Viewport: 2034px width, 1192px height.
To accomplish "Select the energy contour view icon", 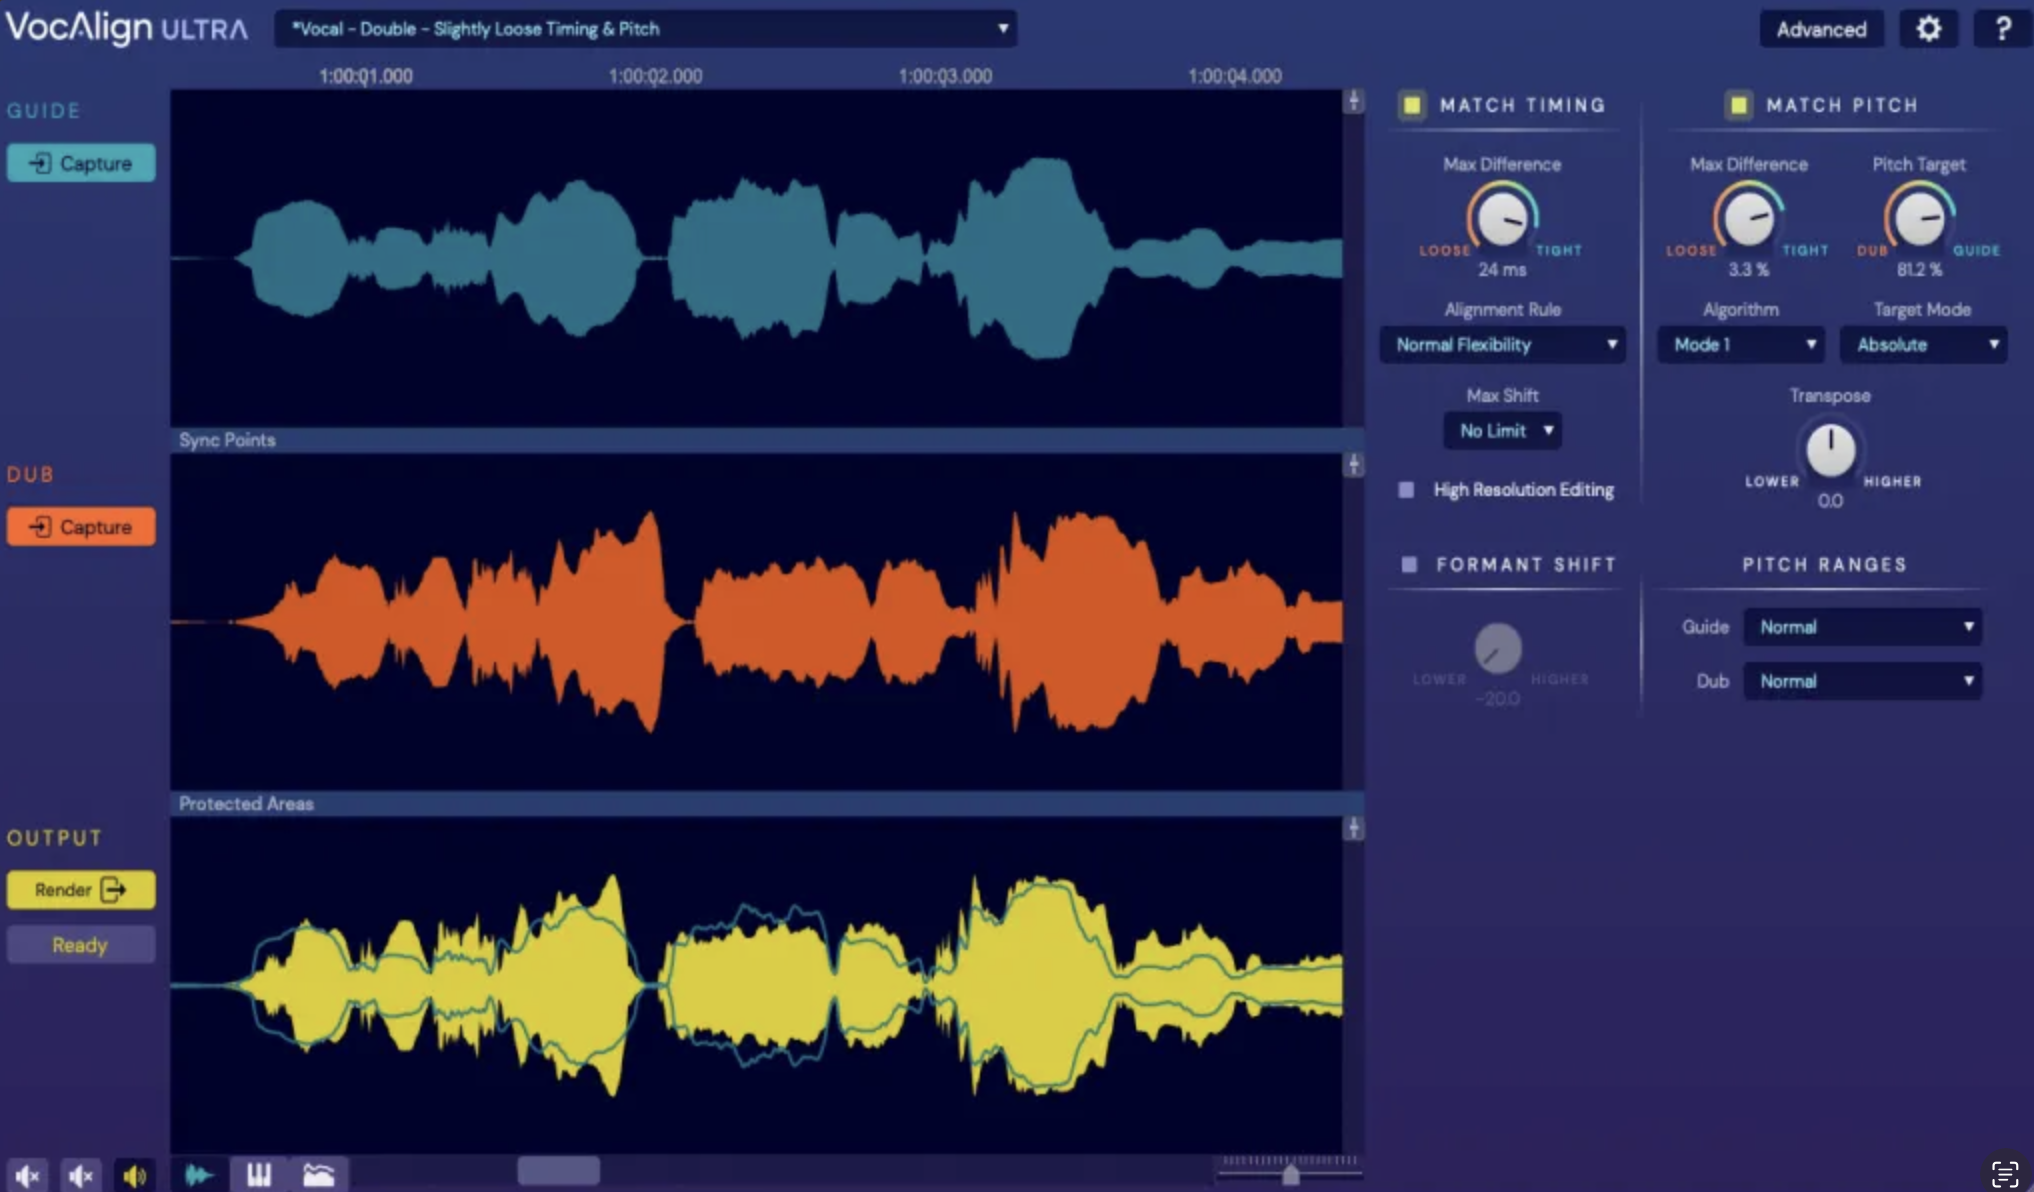I will point(319,1175).
